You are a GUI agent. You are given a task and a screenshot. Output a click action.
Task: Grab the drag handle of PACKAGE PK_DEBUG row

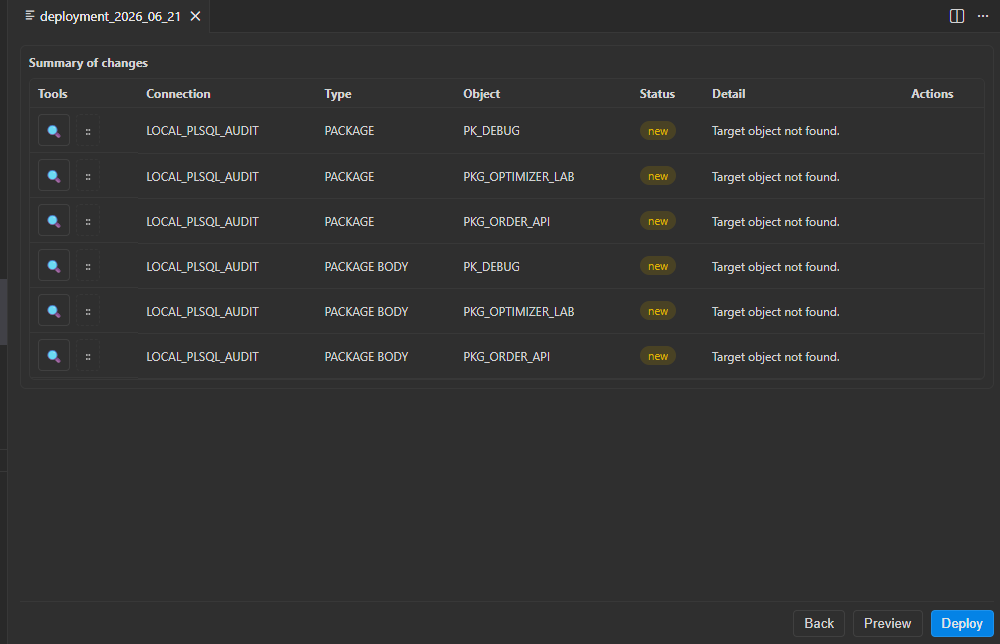coord(88,131)
